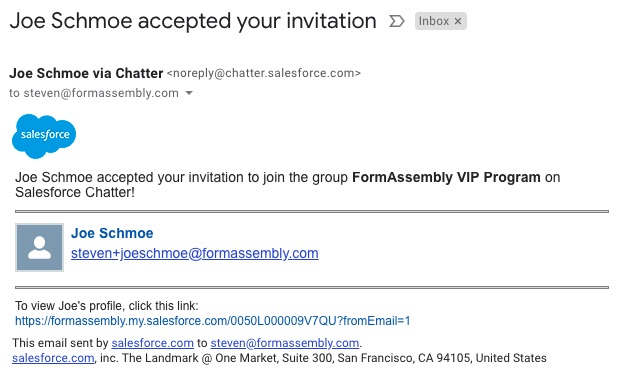Image resolution: width=622 pixels, height=374 pixels.
Task: Click the importance marker icon beside subject
Action: pyautogui.click(x=396, y=21)
